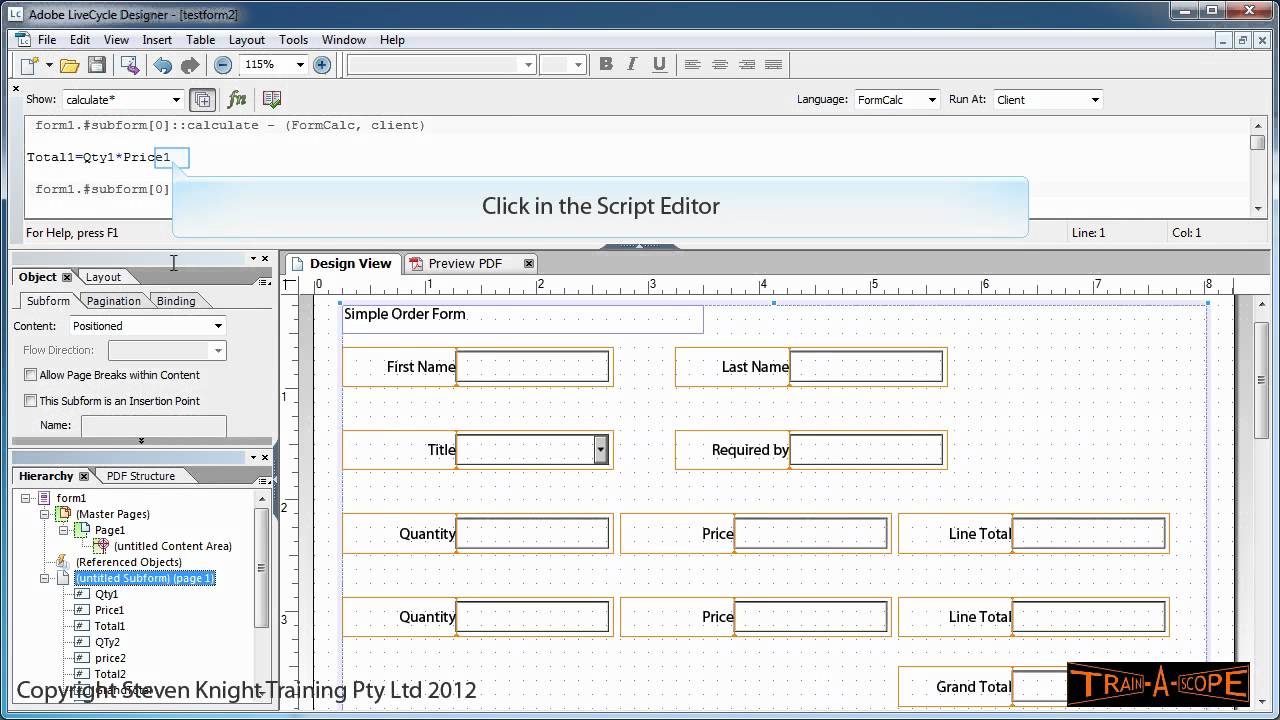Switch to the PDF Structure tab
1280x720 pixels.
click(141, 476)
